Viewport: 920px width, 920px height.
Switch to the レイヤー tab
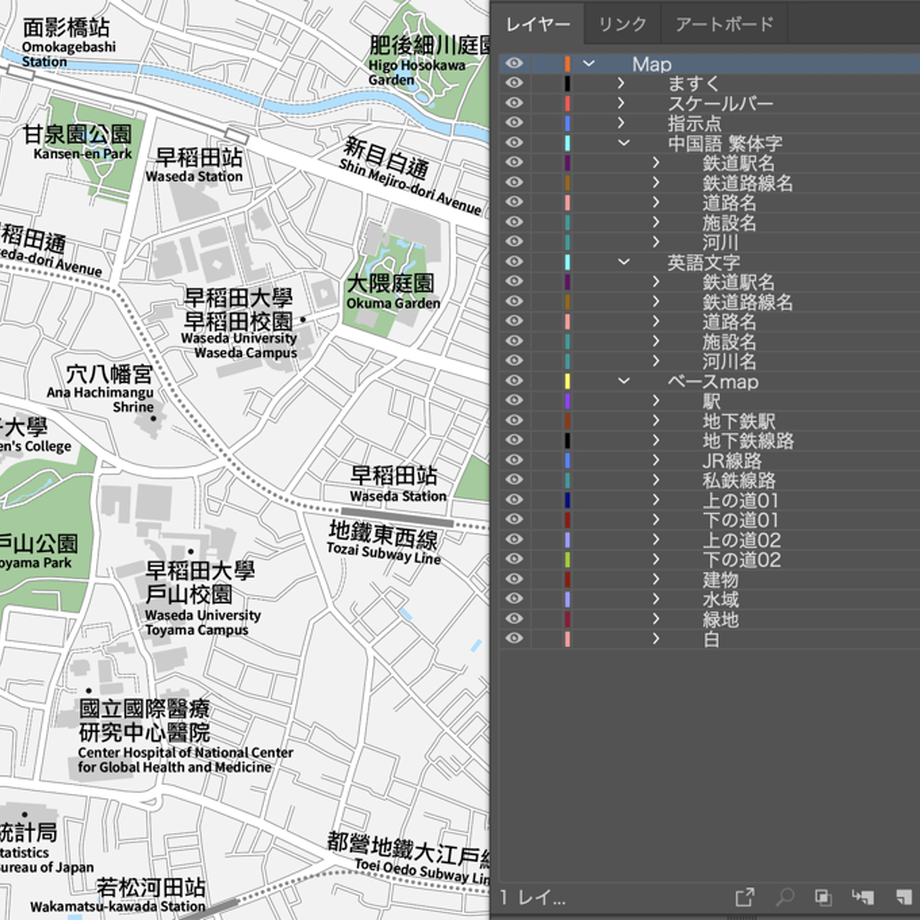point(537,24)
